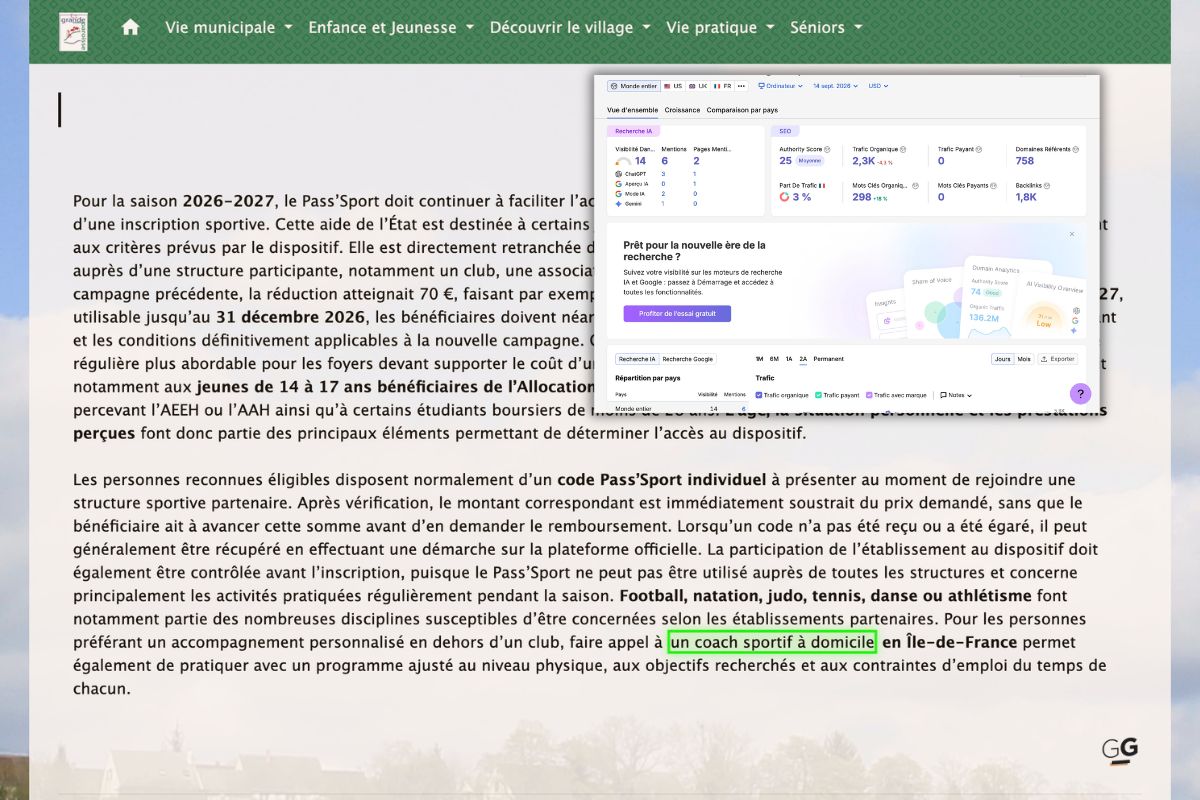Click the visibility gauge icon next to 14
The image size is (1200, 800).
coord(623,161)
